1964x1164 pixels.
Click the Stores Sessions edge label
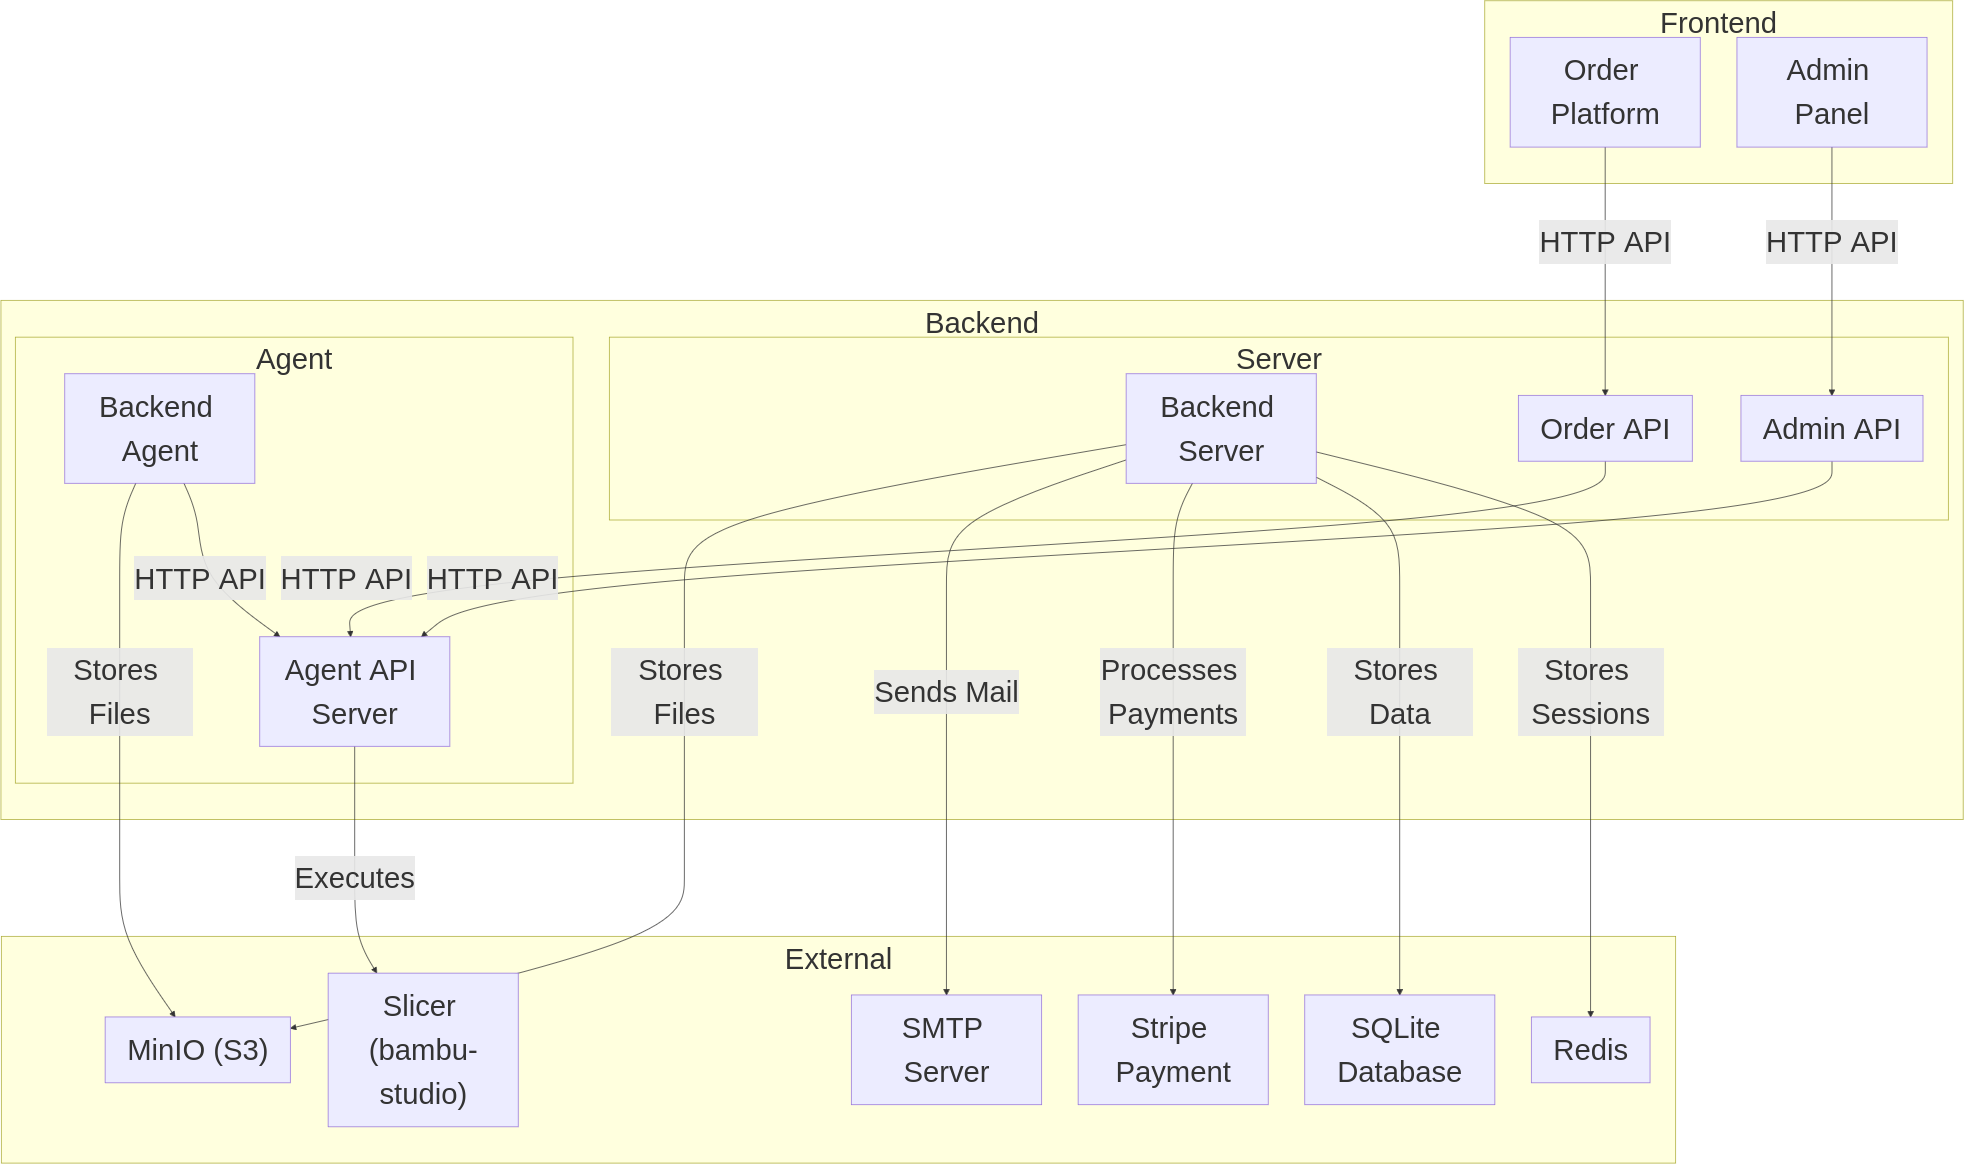pyautogui.click(x=1590, y=692)
